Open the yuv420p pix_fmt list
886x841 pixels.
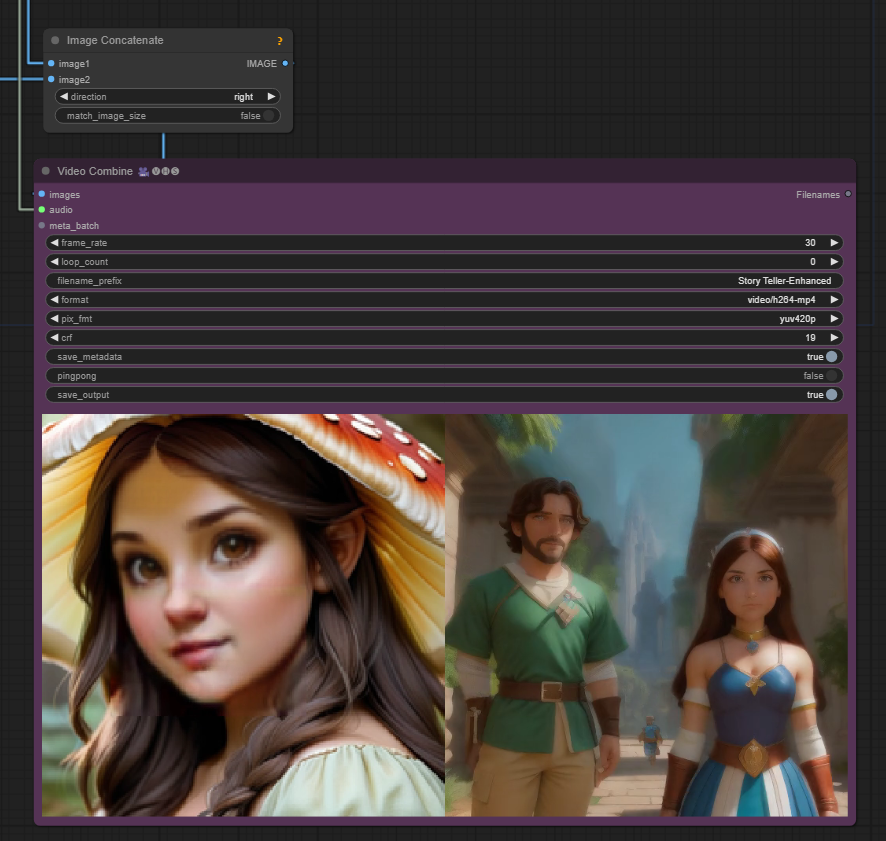click(797, 319)
